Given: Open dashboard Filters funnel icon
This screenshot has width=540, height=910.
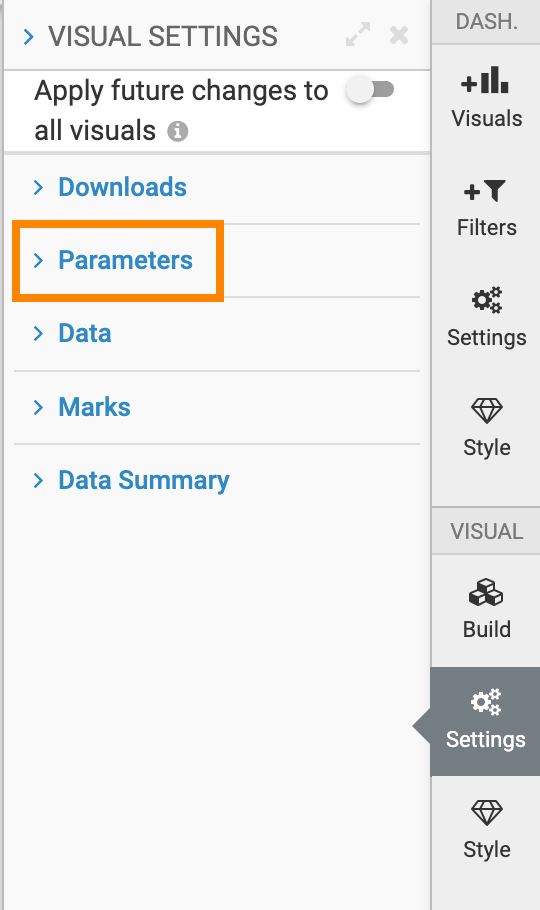Looking at the screenshot, I should coord(485,191).
